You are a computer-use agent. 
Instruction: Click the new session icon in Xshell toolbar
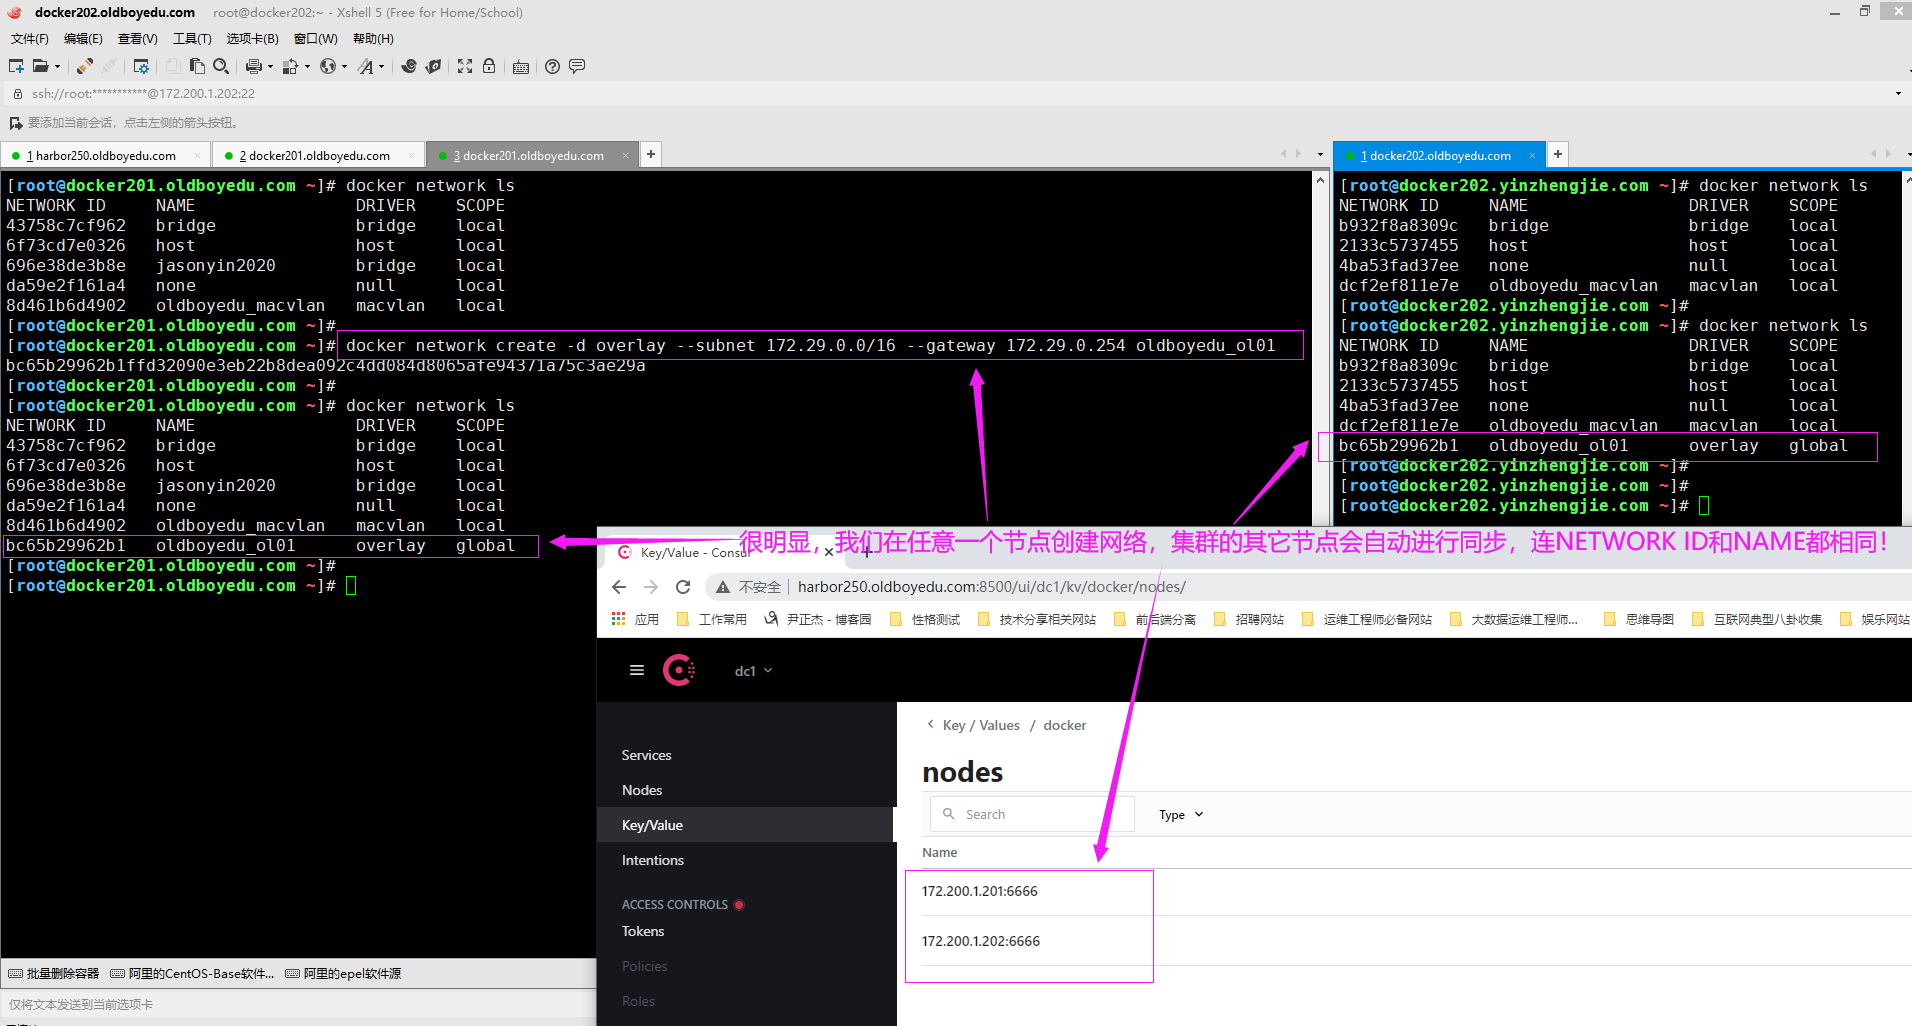coord(16,66)
